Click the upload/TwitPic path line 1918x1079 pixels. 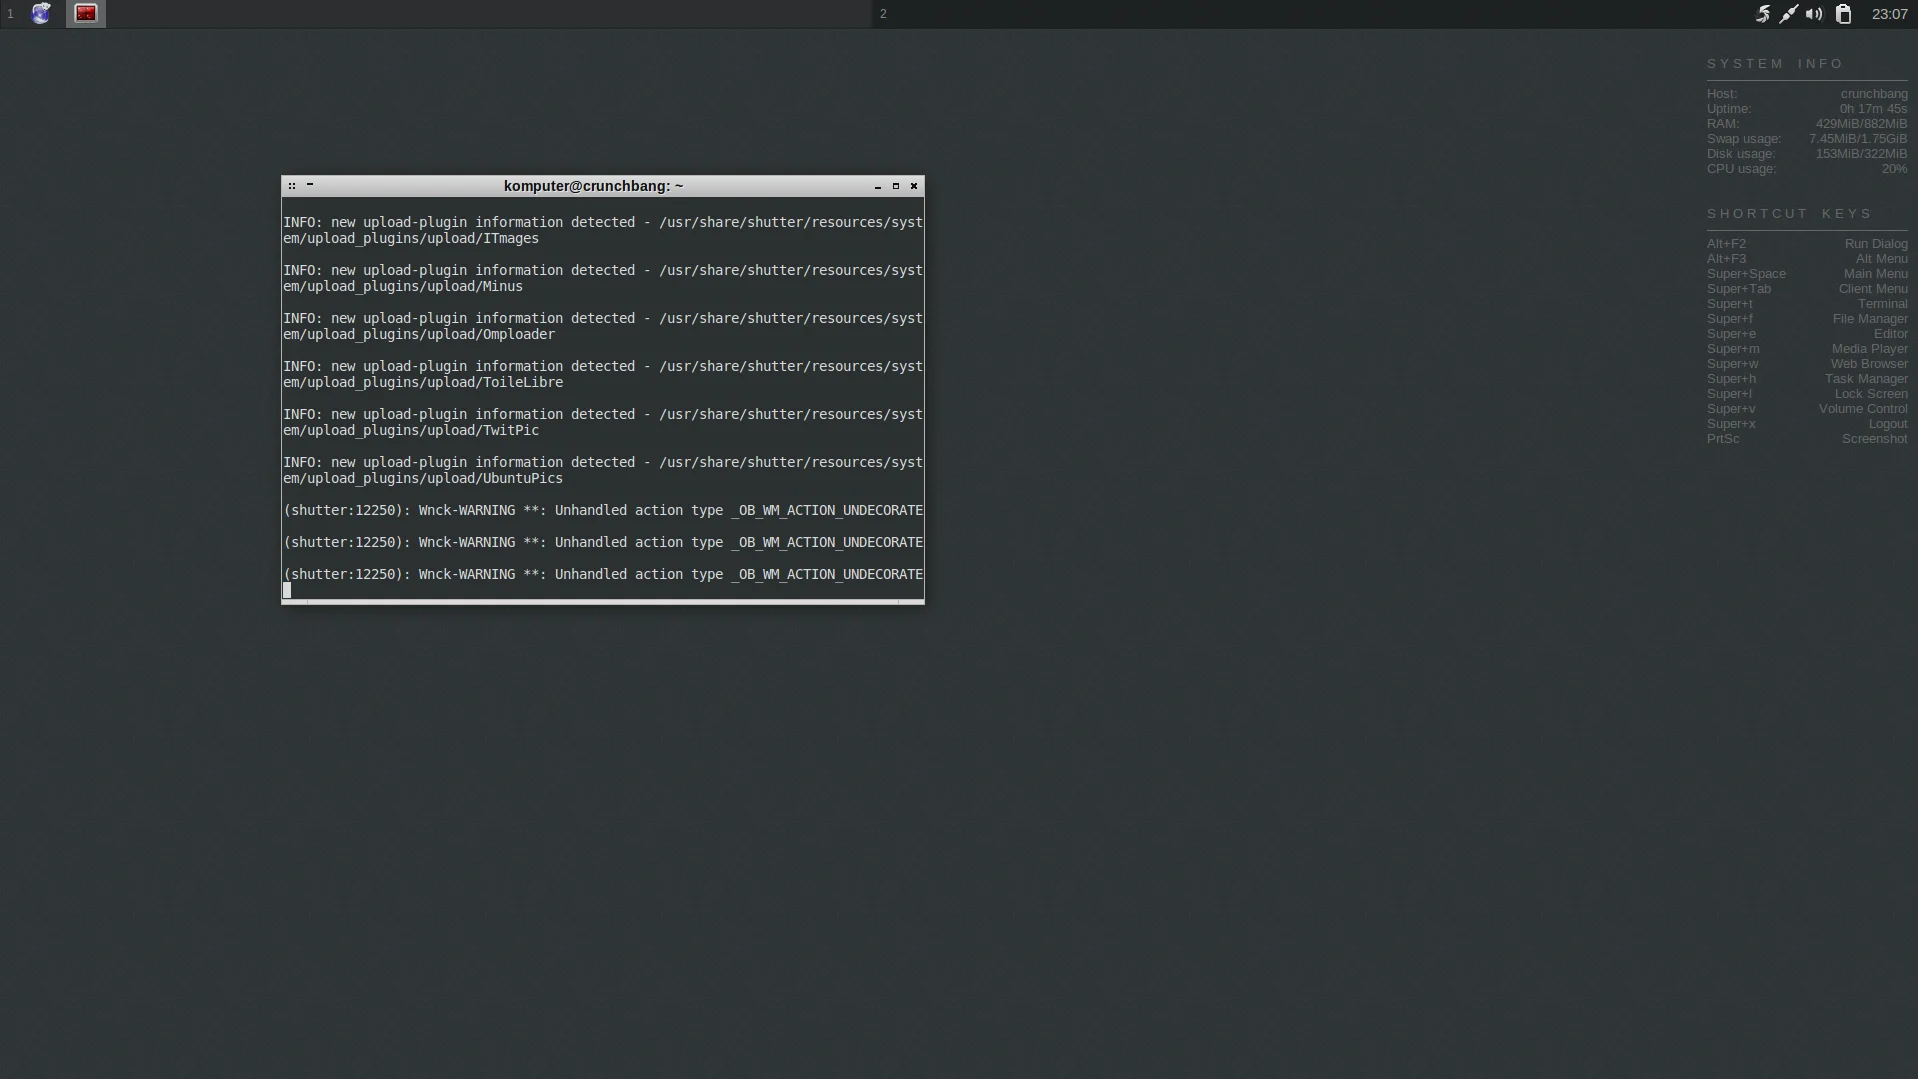pos(411,430)
